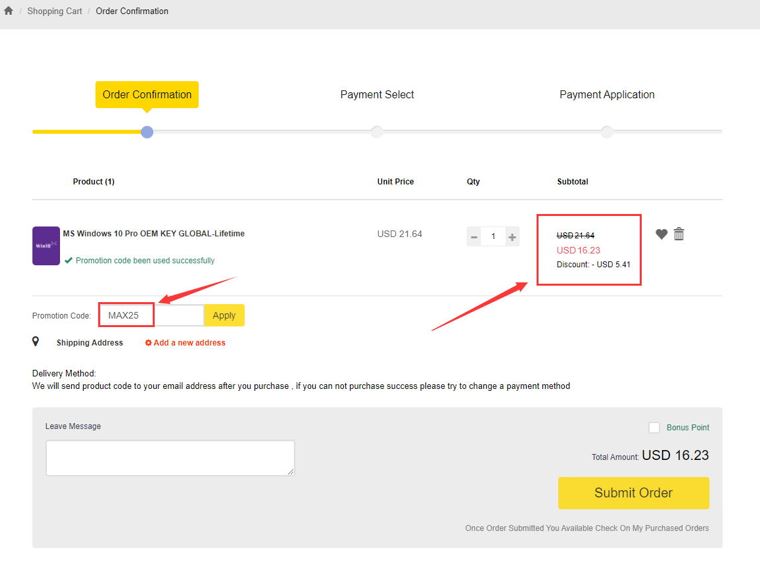Select the Payment Select step

point(377,95)
